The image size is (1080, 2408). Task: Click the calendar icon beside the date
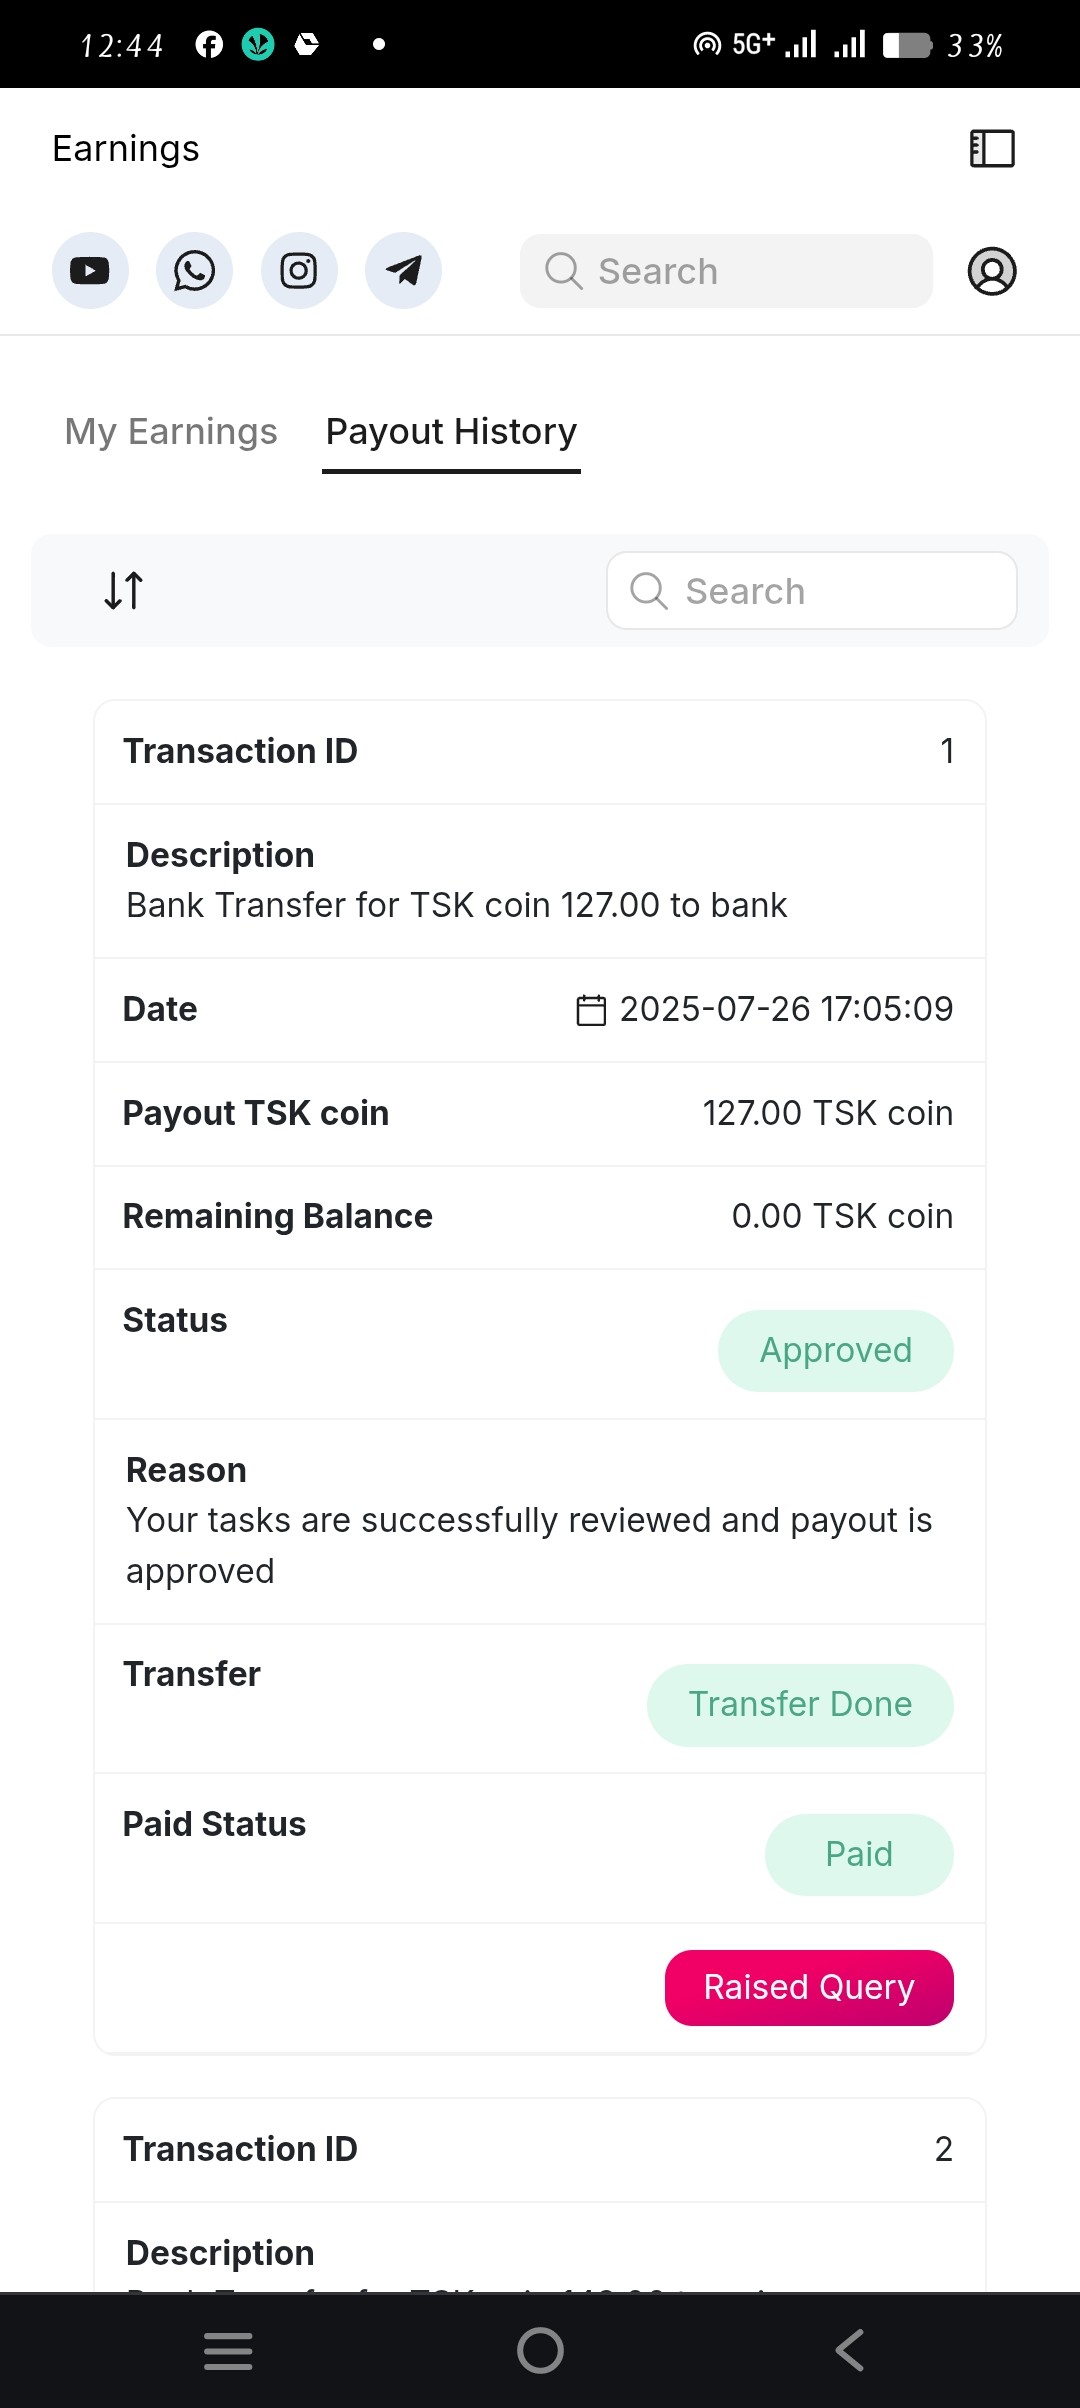pos(591,1010)
